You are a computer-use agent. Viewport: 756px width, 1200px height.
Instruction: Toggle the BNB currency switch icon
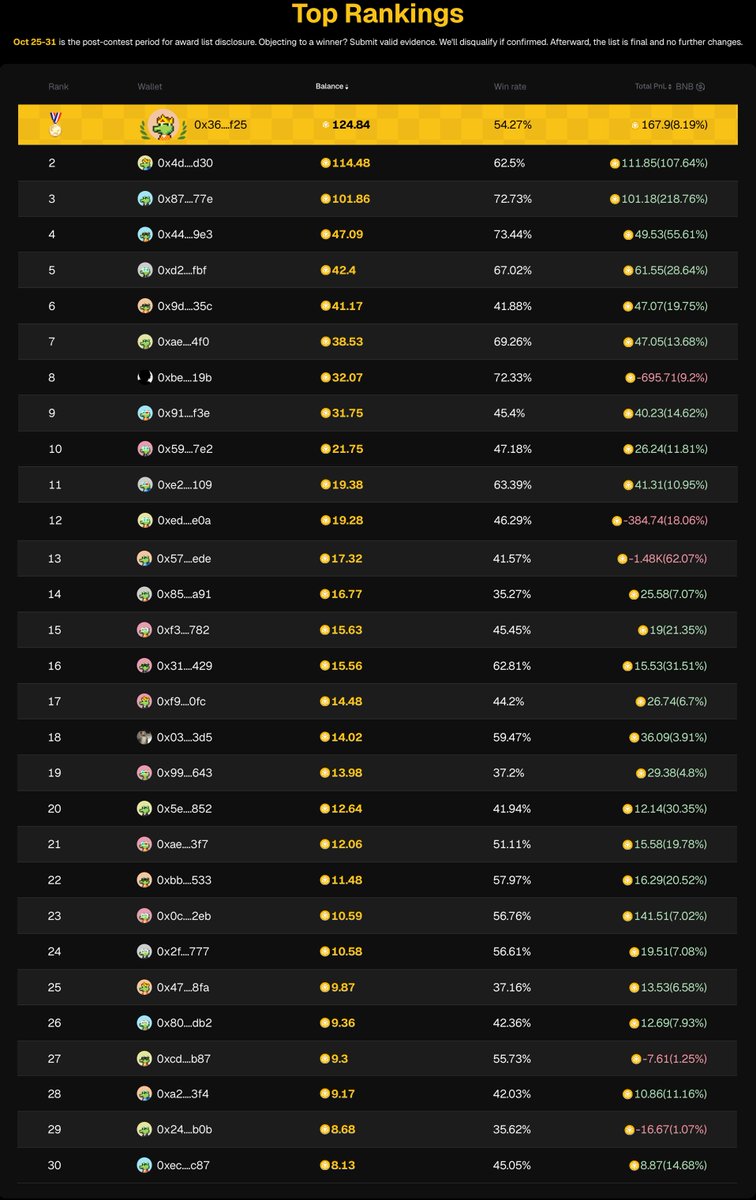pos(700,86)
